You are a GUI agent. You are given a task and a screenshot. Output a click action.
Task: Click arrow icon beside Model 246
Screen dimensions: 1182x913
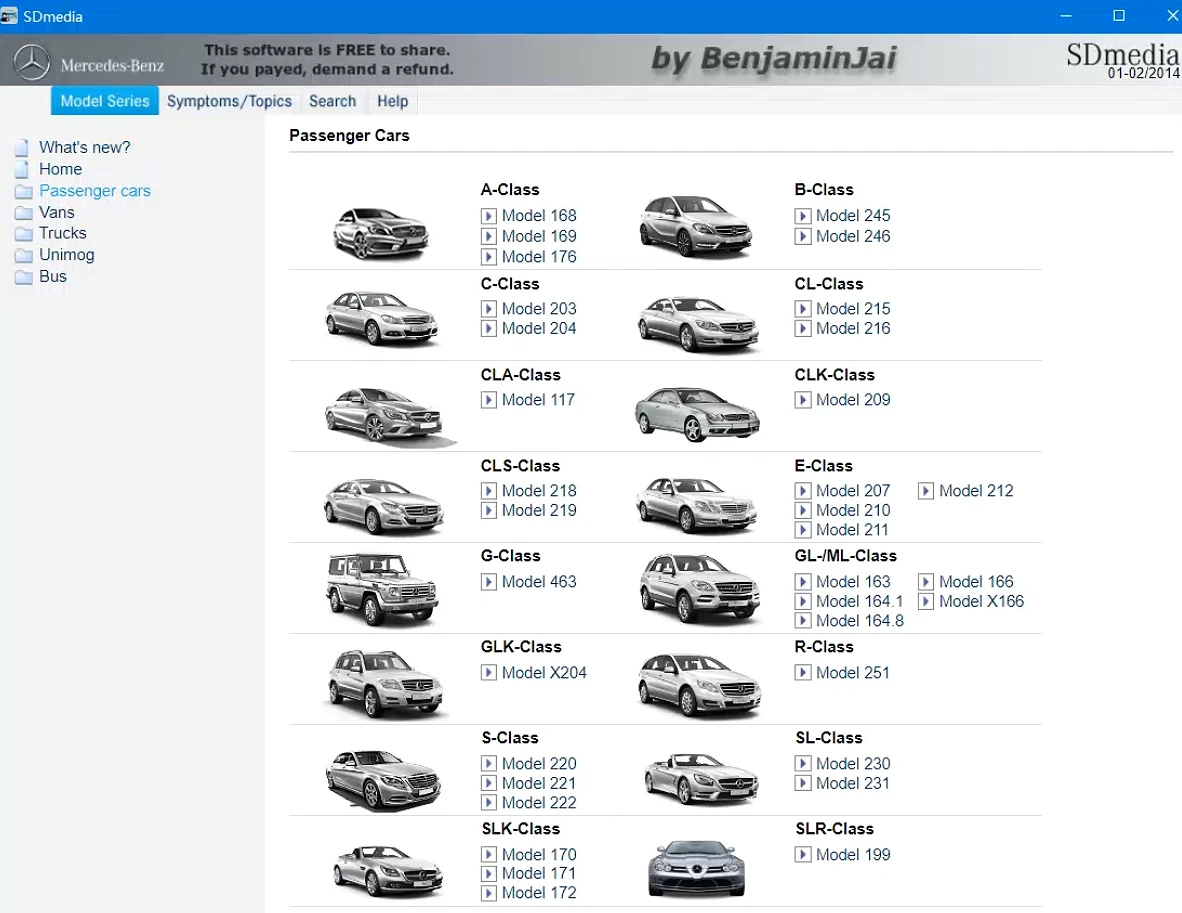click(803, 237)
